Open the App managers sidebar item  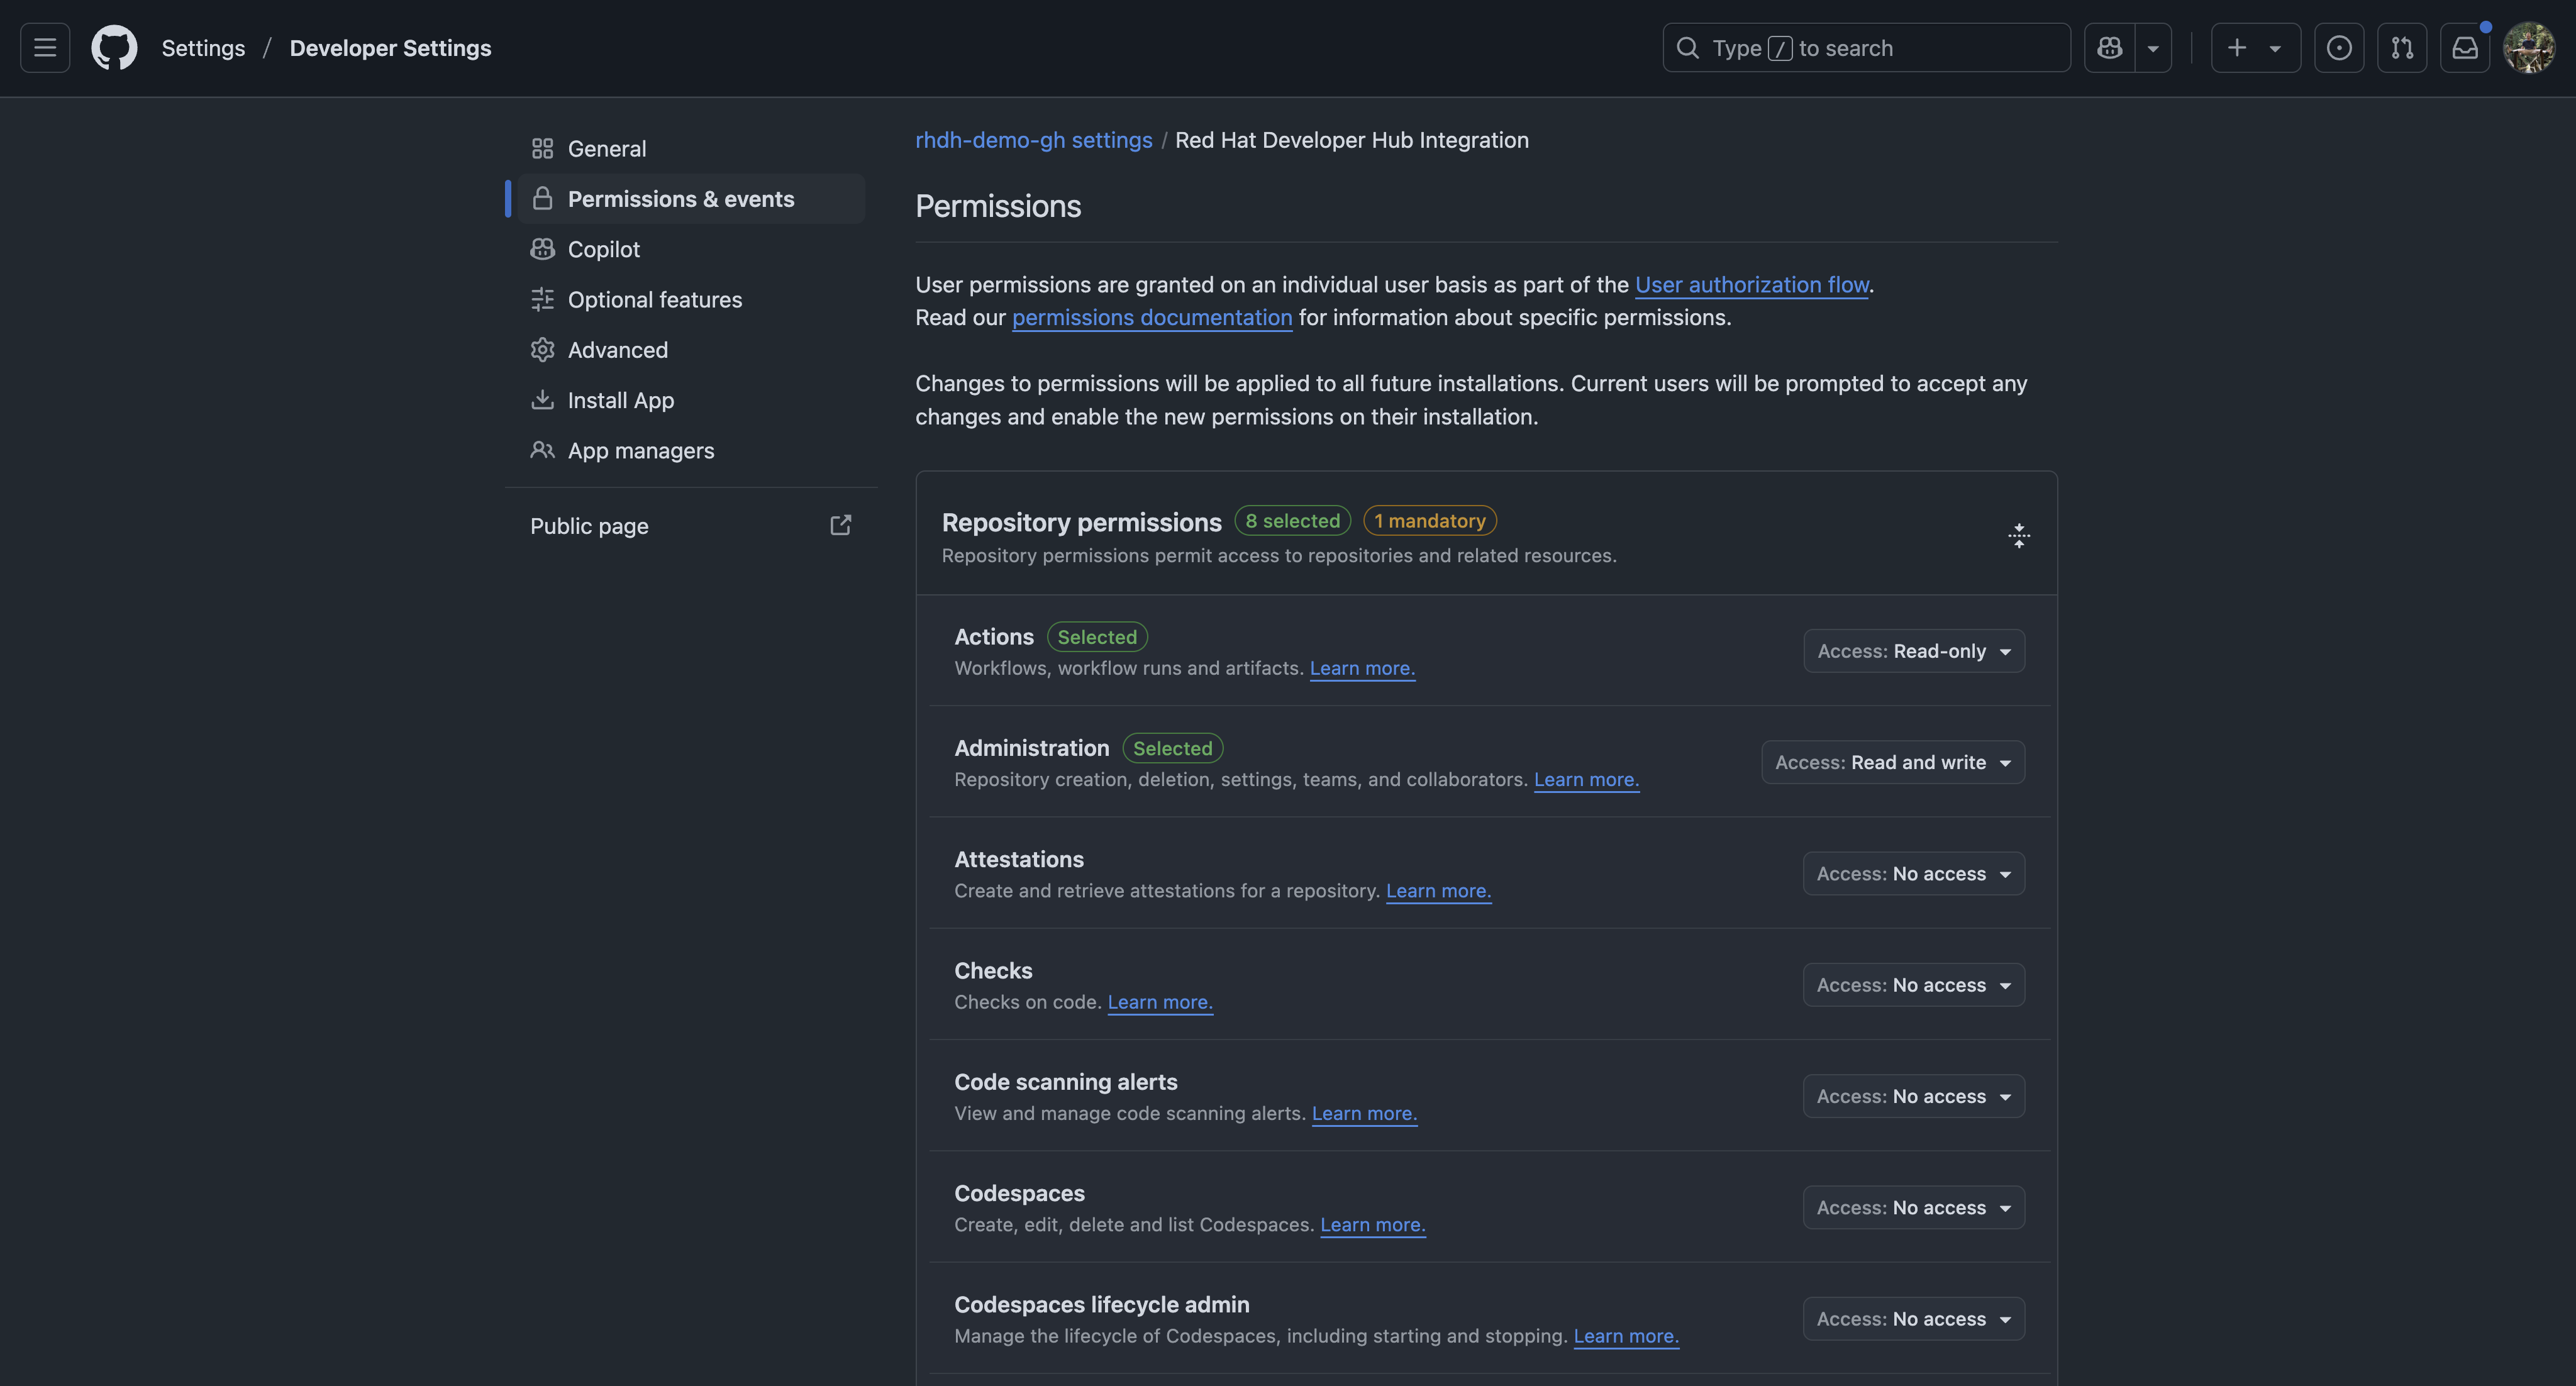[640, 451]
